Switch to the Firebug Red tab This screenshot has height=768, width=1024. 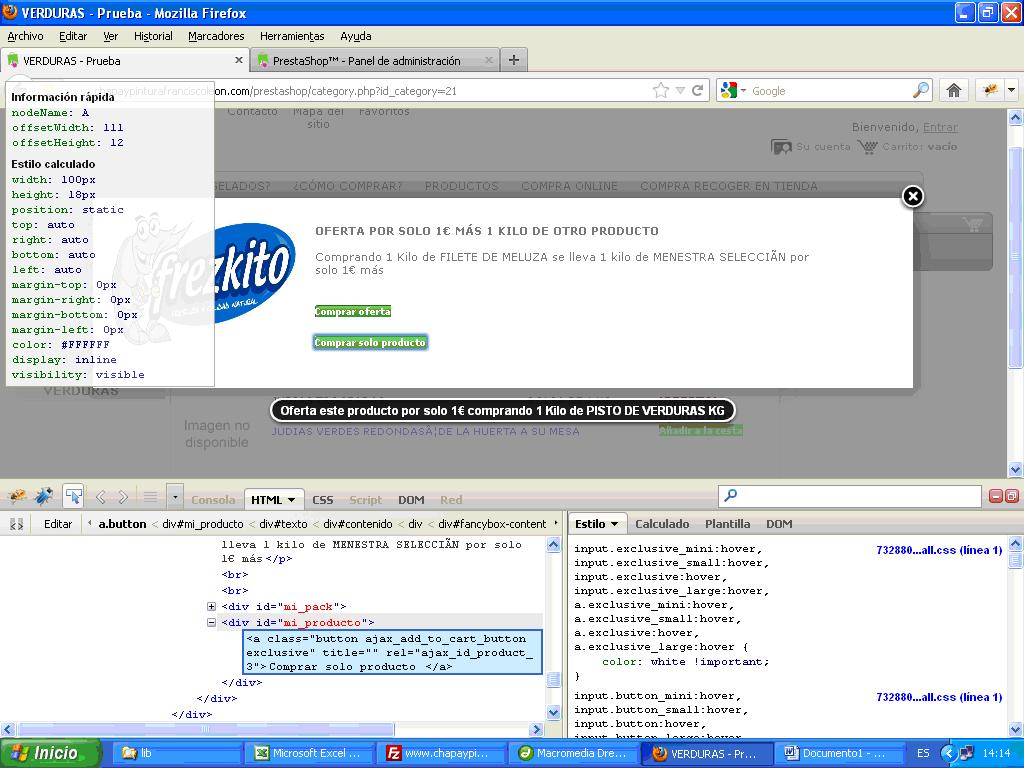click(x=451, y=500)
